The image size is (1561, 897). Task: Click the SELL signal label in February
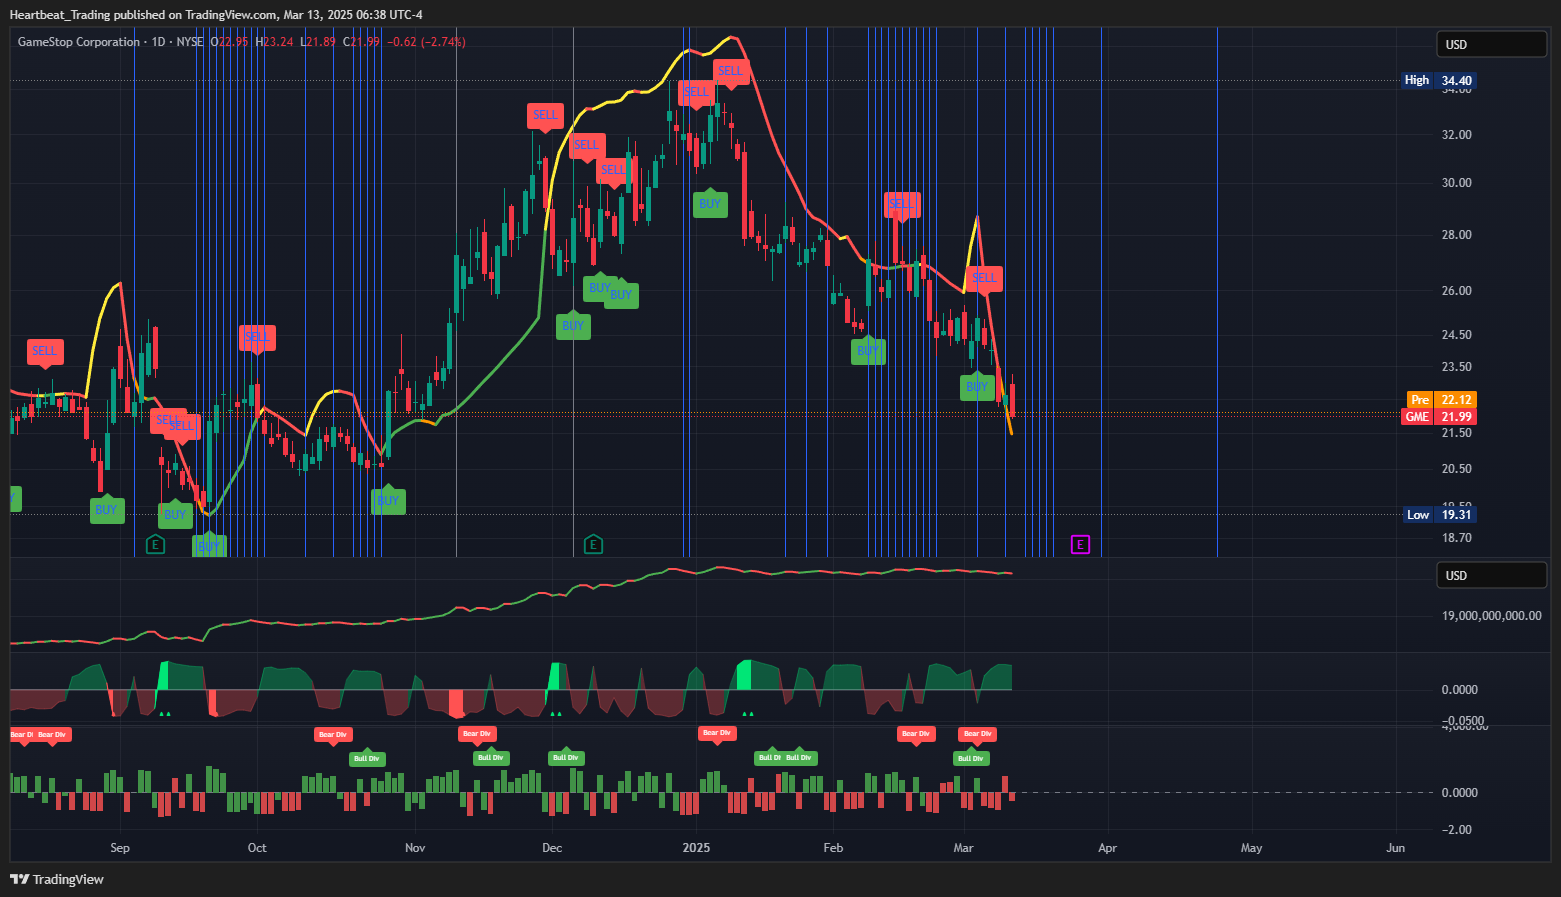[x=902, y=204]
